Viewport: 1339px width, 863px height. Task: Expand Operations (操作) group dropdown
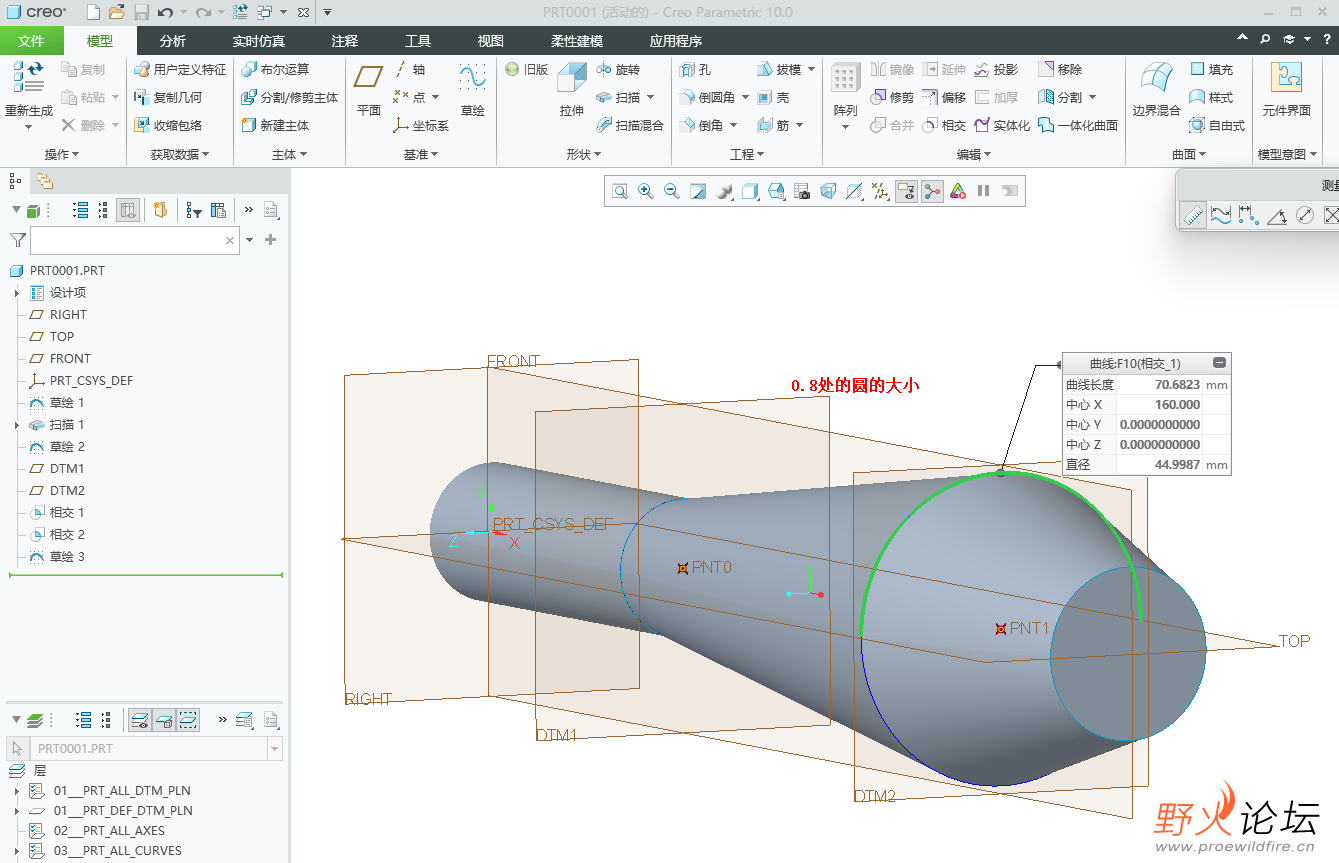point(62,154)
